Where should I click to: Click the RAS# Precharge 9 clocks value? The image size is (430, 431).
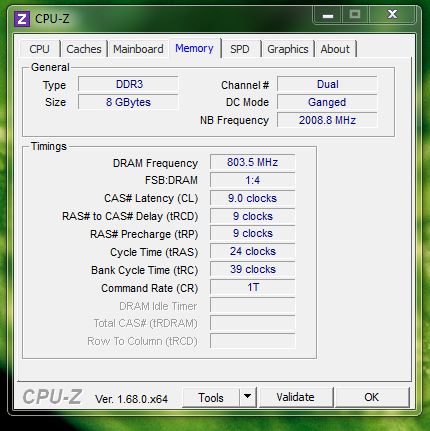[252, 234]
